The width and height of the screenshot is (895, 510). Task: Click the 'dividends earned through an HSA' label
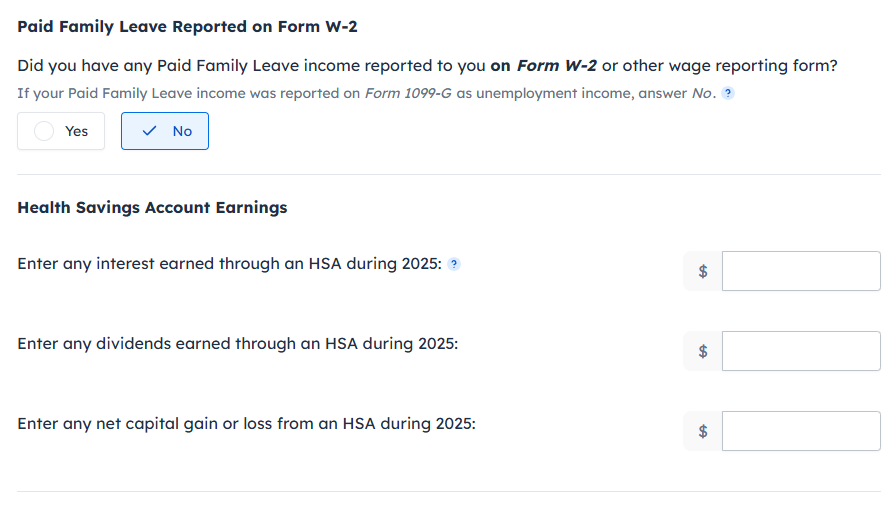click(237, 343)
